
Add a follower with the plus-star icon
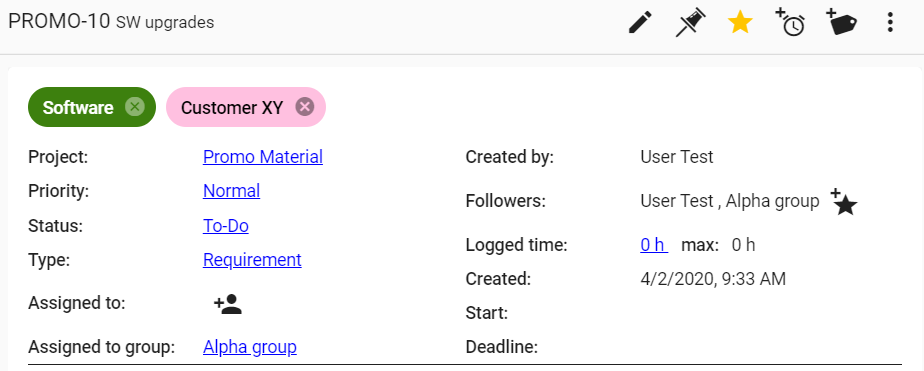point(844,202)
